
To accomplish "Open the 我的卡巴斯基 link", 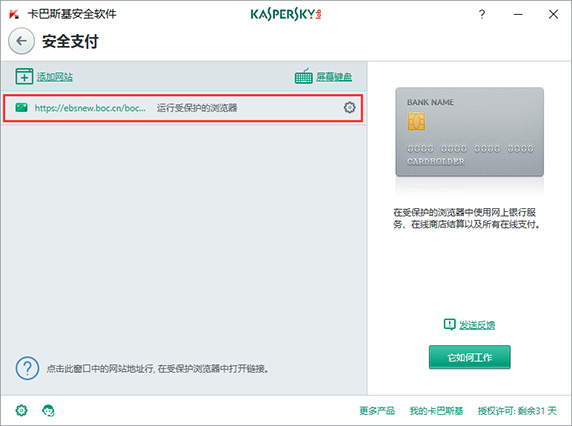I will 436,411.
